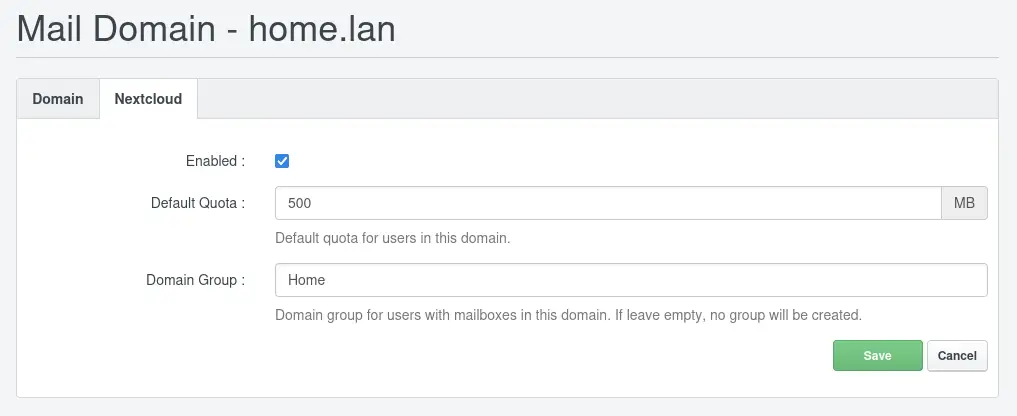This screenshot has width=1017, height=416.
Task: Focus the Domain Group input field
Action: (x=631, y=280)
